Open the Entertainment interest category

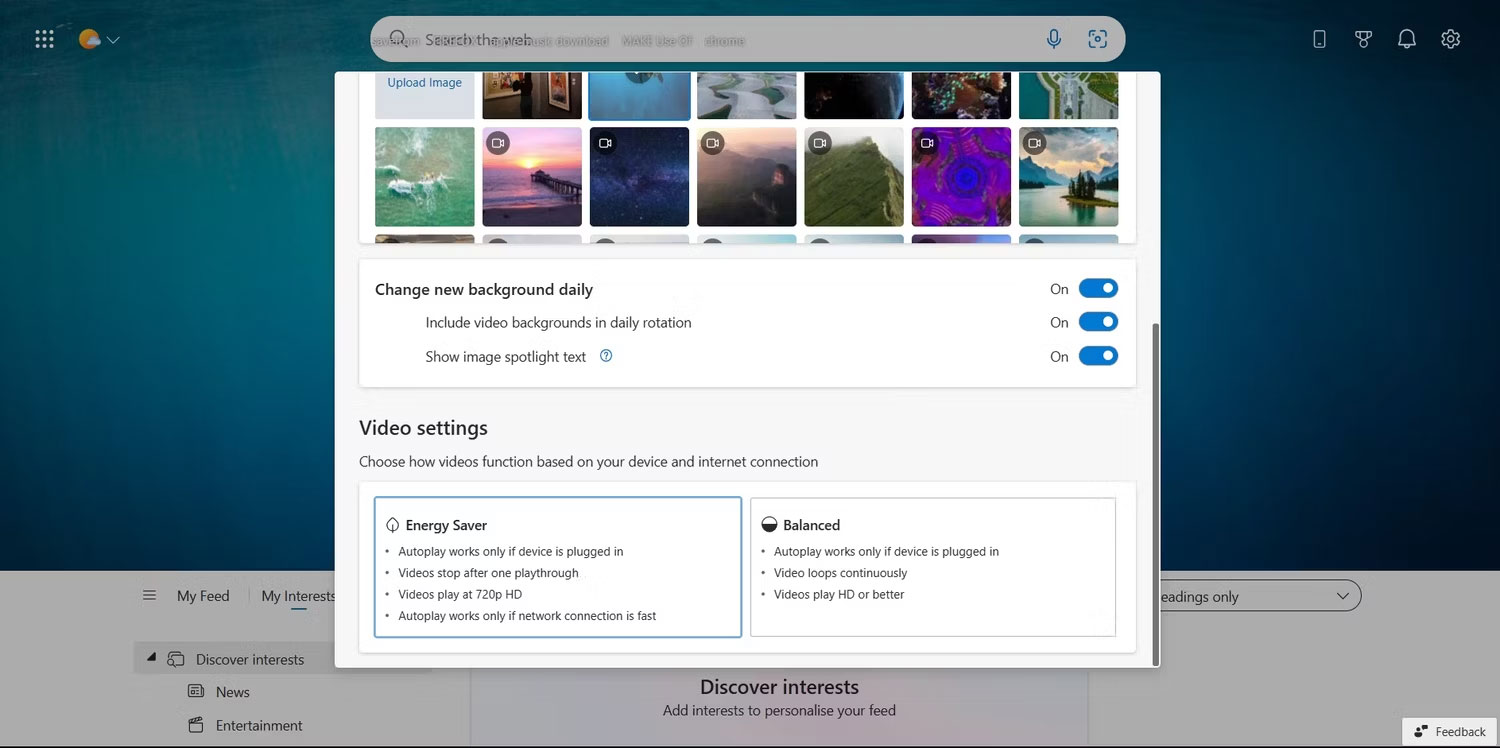(x=259, y=726)
